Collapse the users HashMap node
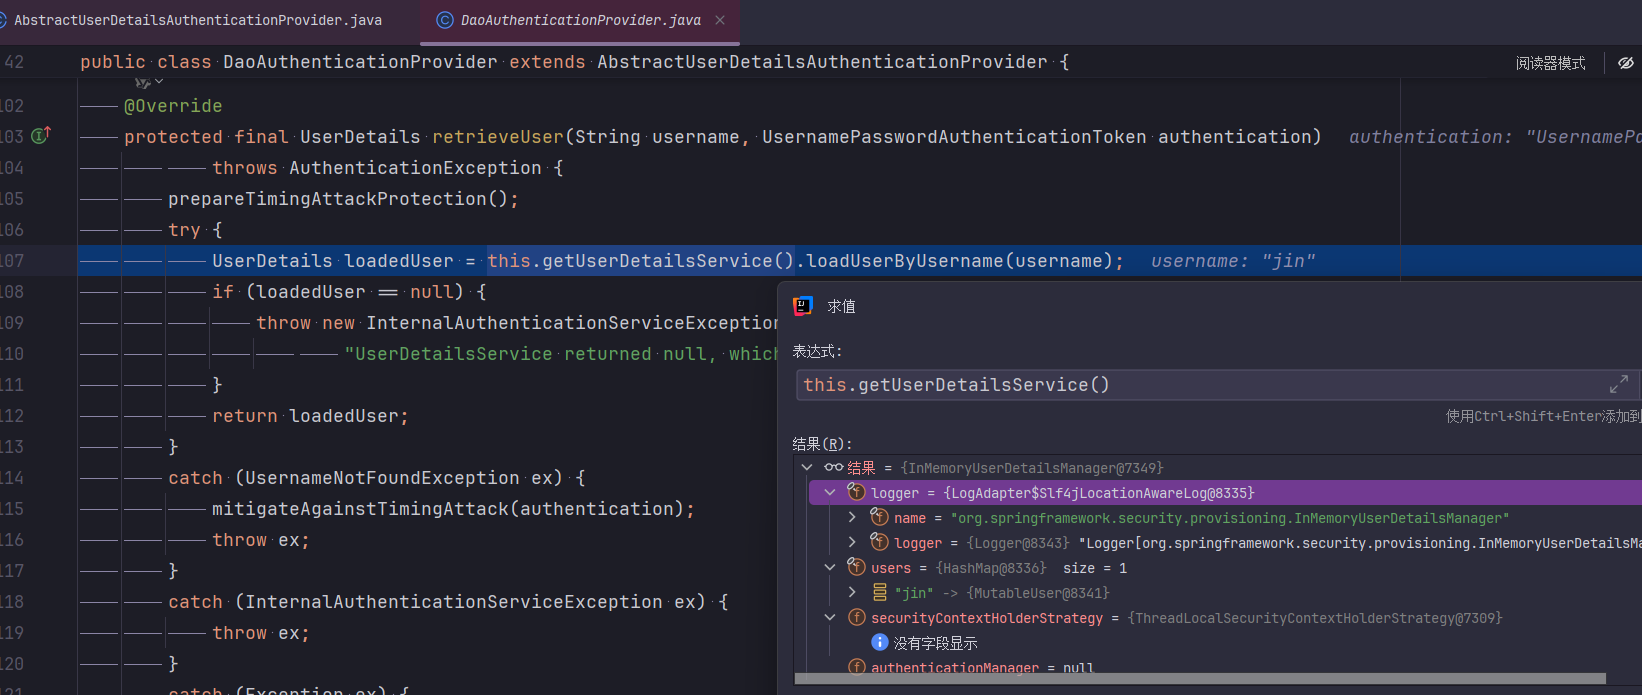The width and height of the screenshot is (1642, 695). tap(830, 567)
